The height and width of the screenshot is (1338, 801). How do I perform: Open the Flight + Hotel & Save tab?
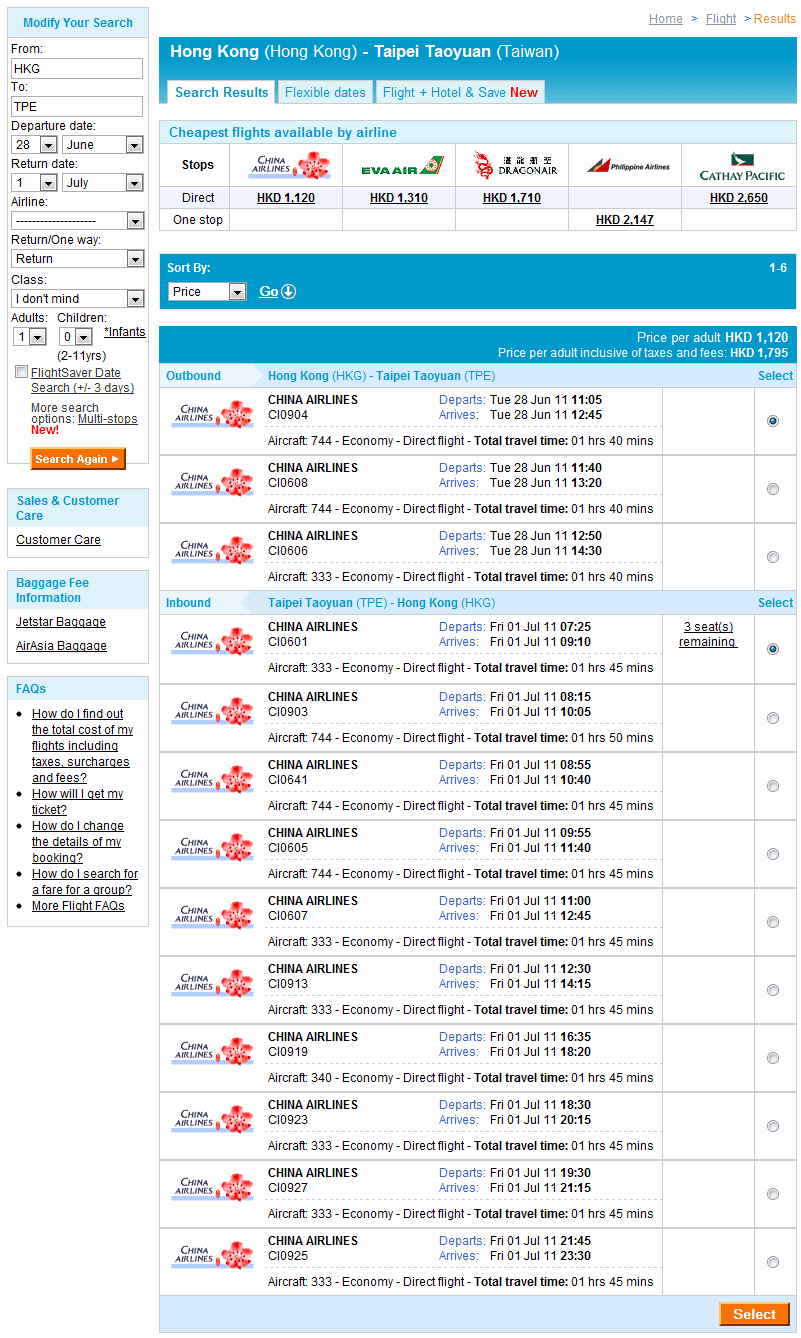[460, 92]
